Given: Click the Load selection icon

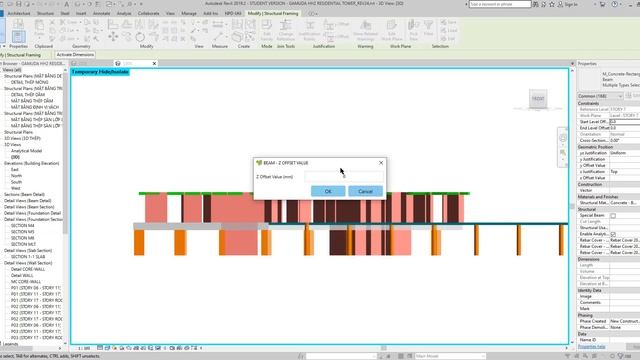Looking at the screenshot, I should click(x=449, y=30).
